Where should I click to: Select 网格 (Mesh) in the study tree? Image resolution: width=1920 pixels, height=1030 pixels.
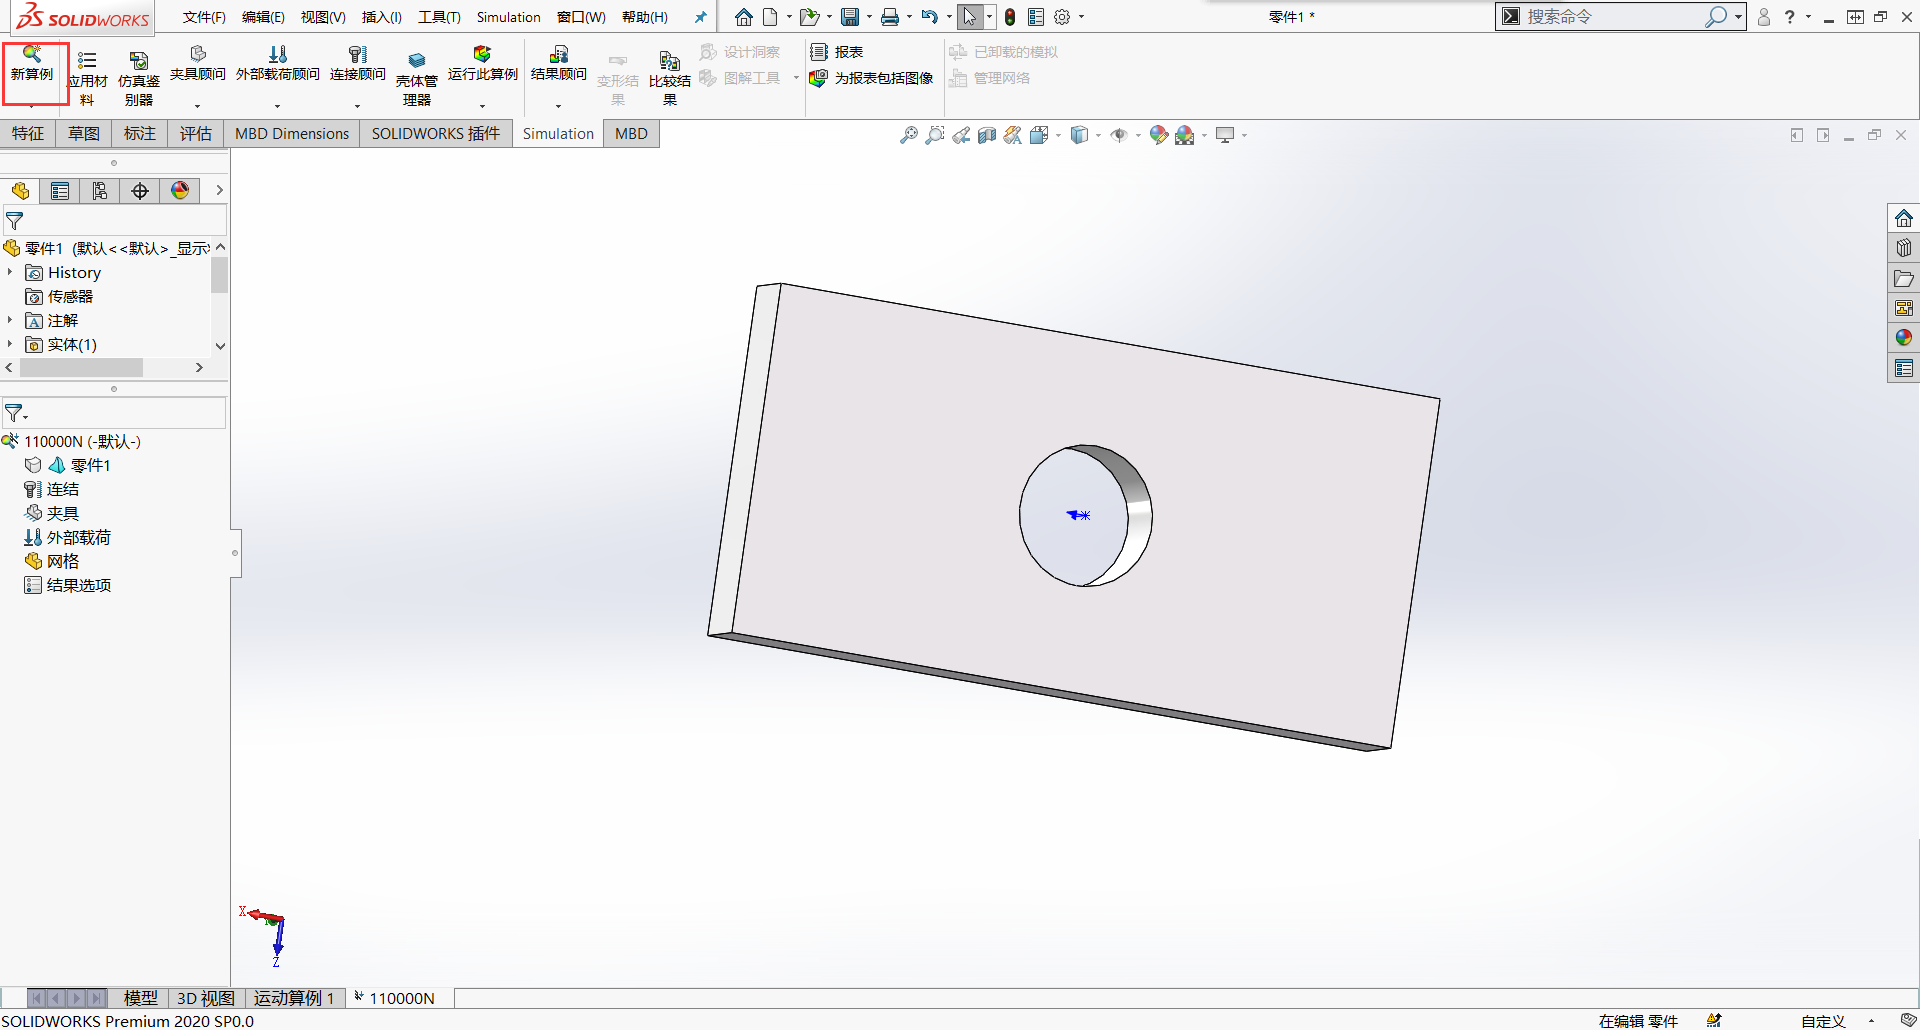pos(62,562)
